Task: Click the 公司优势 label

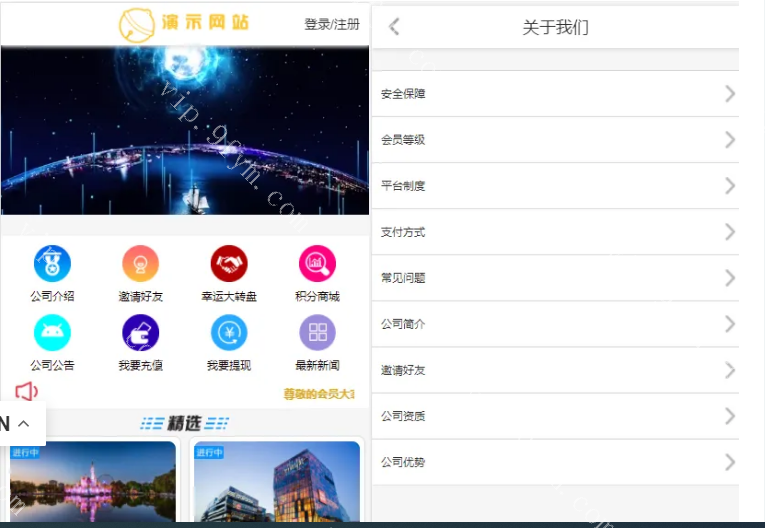Action: coord(403,462)
